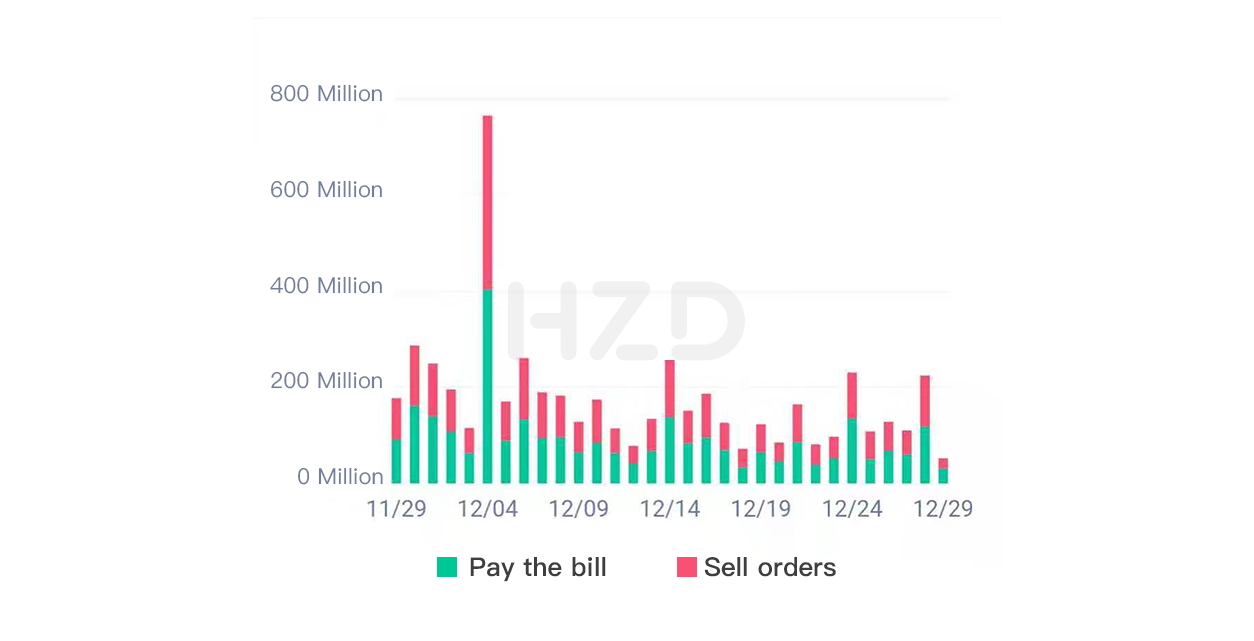Click the last short bar above 12/29

pos(943,471)
